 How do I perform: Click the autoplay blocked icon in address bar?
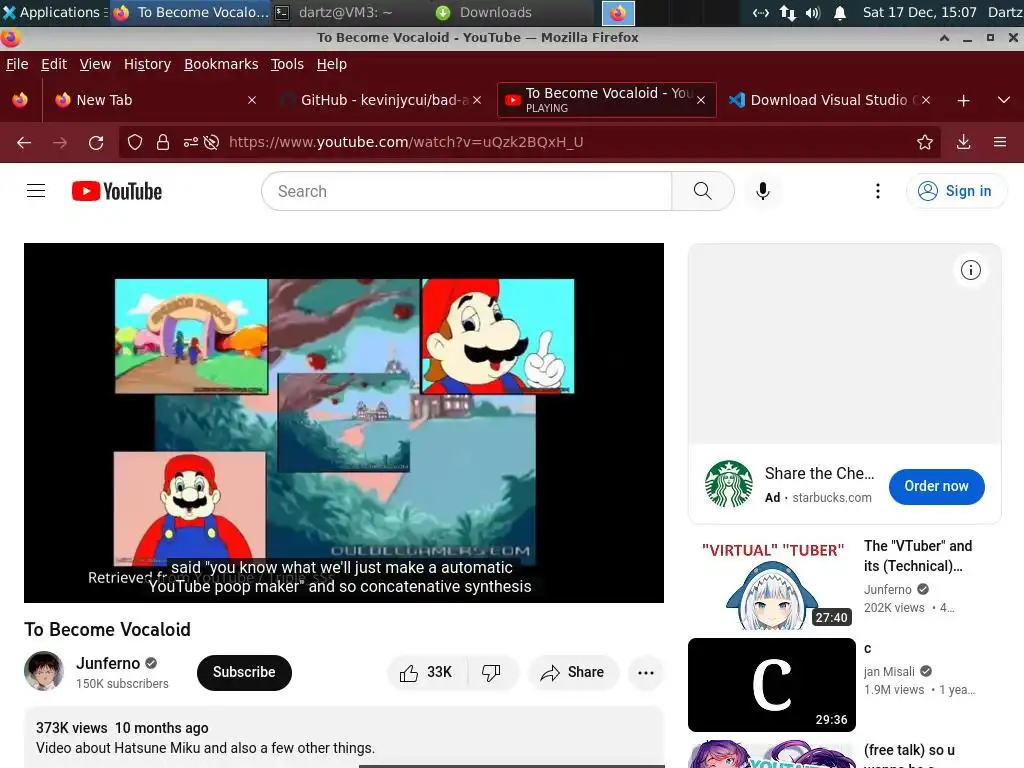click(212, 142)
